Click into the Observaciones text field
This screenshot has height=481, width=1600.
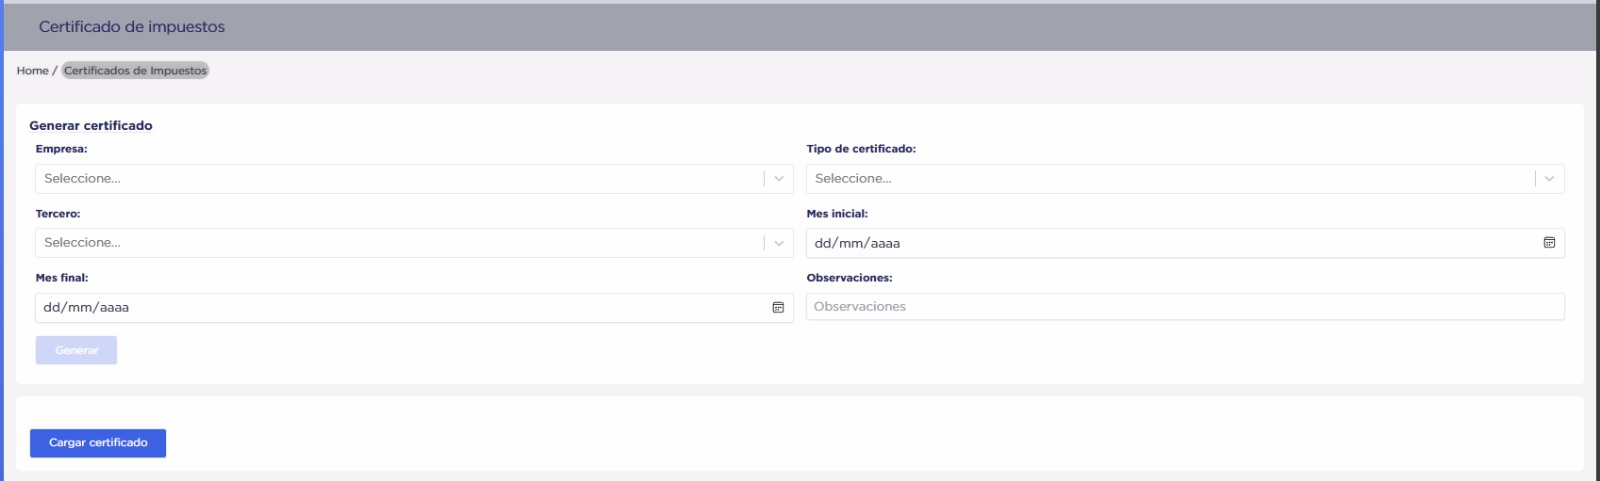1185,307
